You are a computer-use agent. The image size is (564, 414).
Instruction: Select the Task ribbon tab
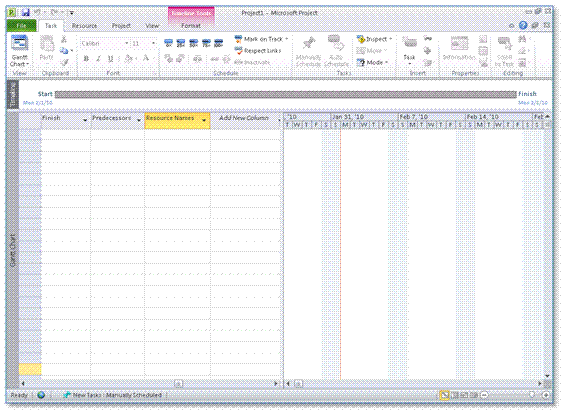click(x=51, y=26)
